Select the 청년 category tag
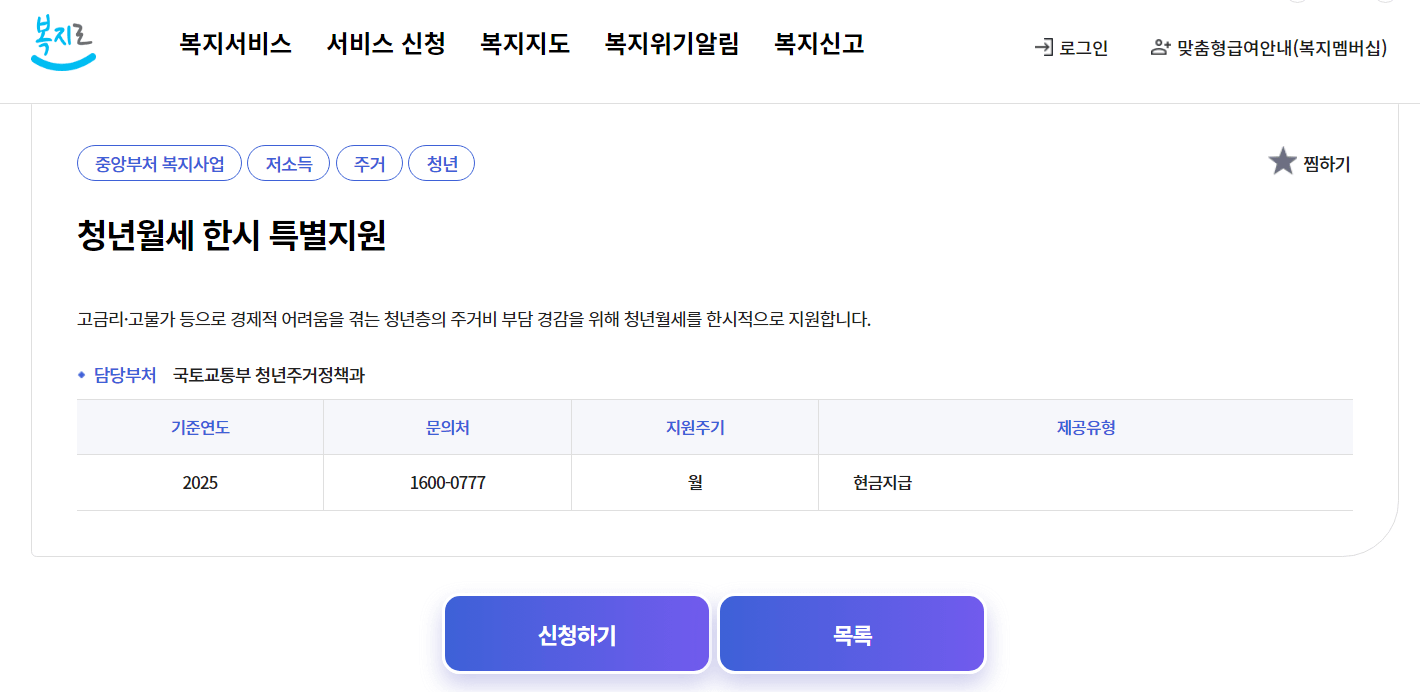 [441, 163]
